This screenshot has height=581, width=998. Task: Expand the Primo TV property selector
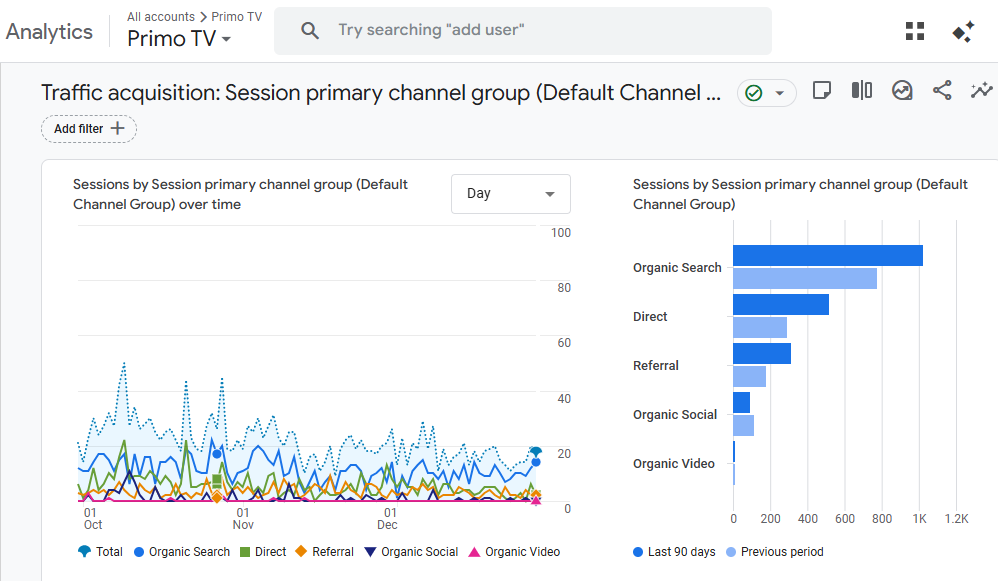coord(179,39)
